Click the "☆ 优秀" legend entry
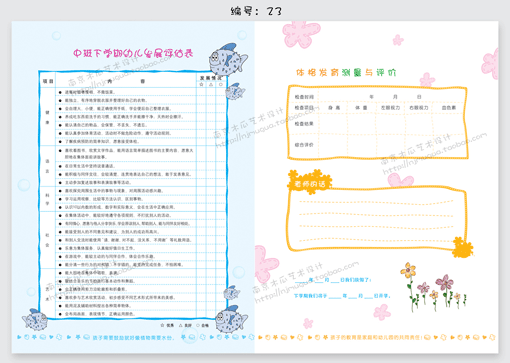510x363 pixels. coord(167,325)
